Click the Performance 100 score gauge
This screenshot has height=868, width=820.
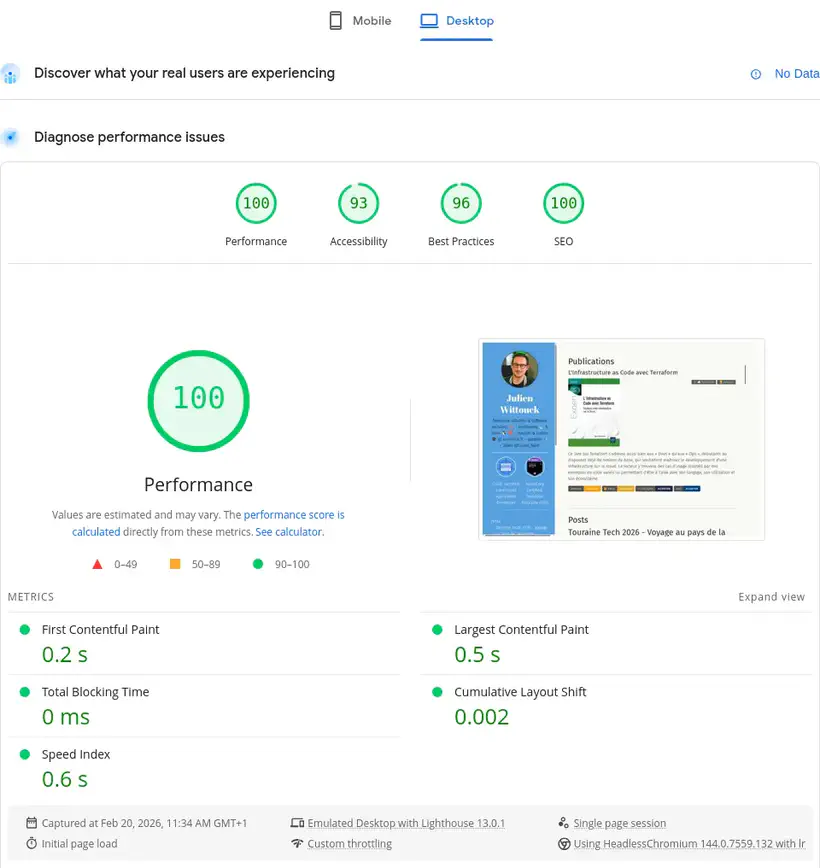(198, 400)
